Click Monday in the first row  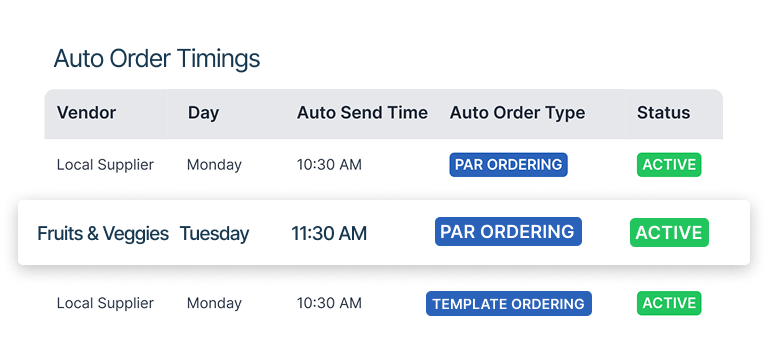click(214, 165)
